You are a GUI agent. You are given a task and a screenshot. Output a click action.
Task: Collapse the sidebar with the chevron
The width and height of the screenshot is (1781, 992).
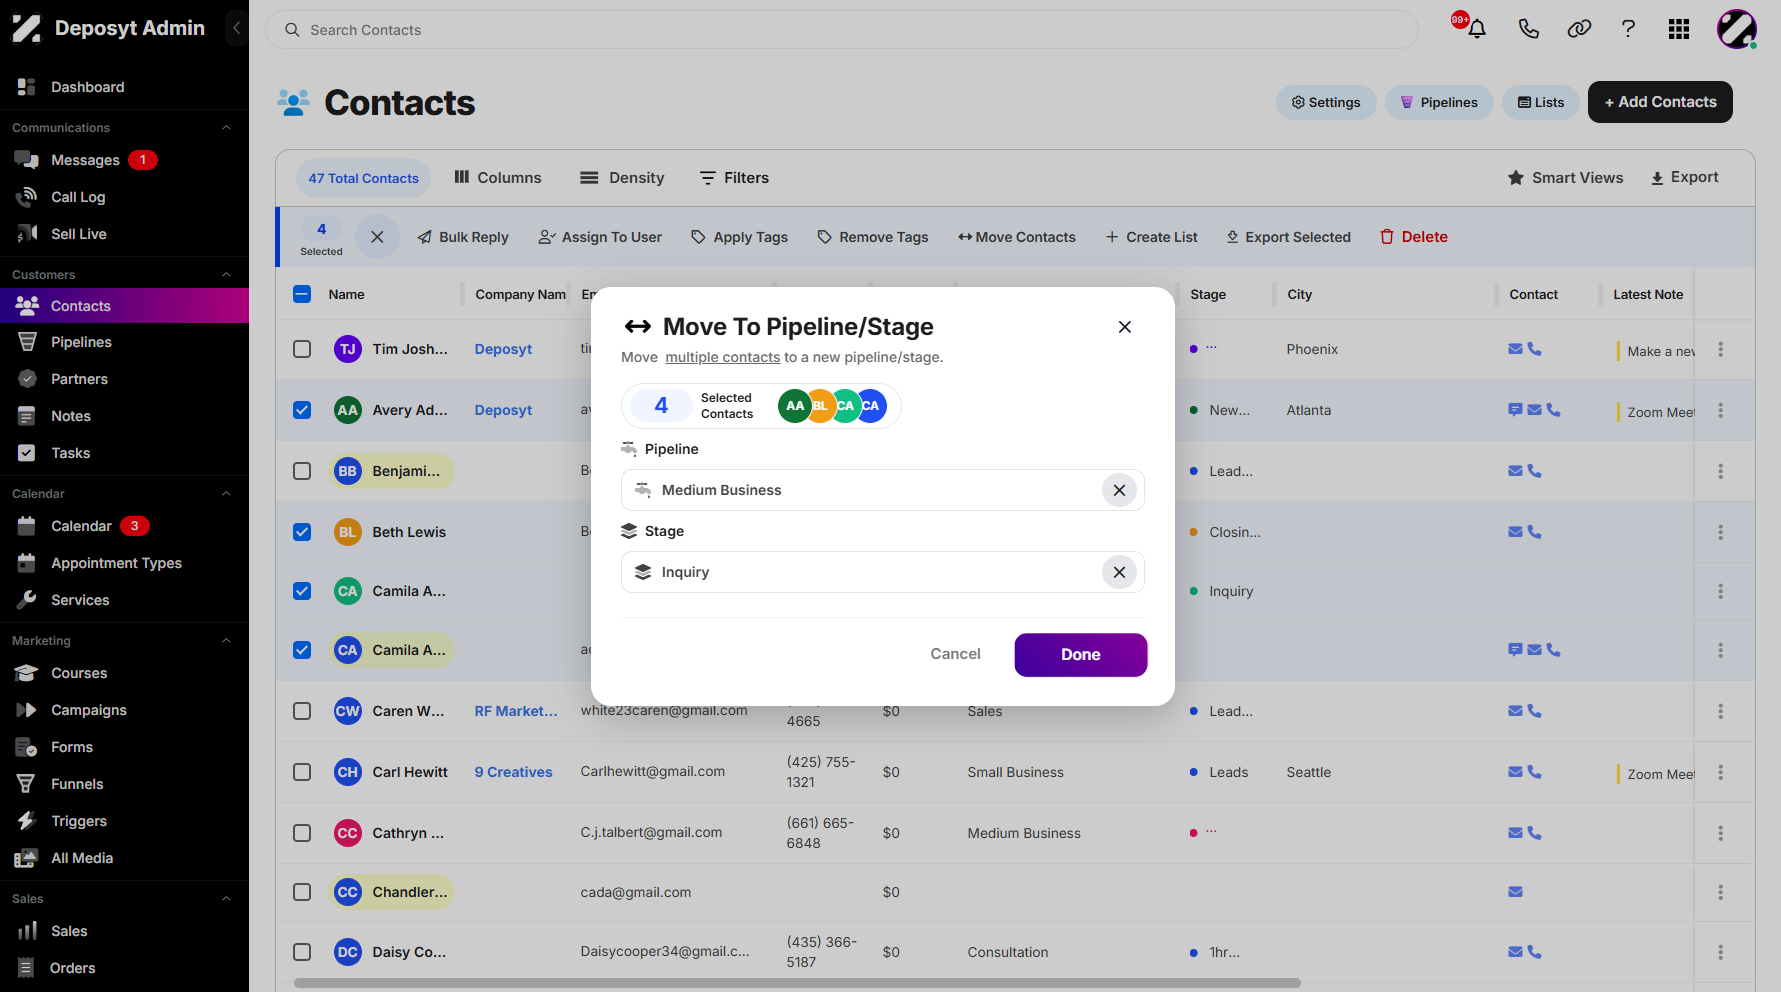tap(236, 28)
